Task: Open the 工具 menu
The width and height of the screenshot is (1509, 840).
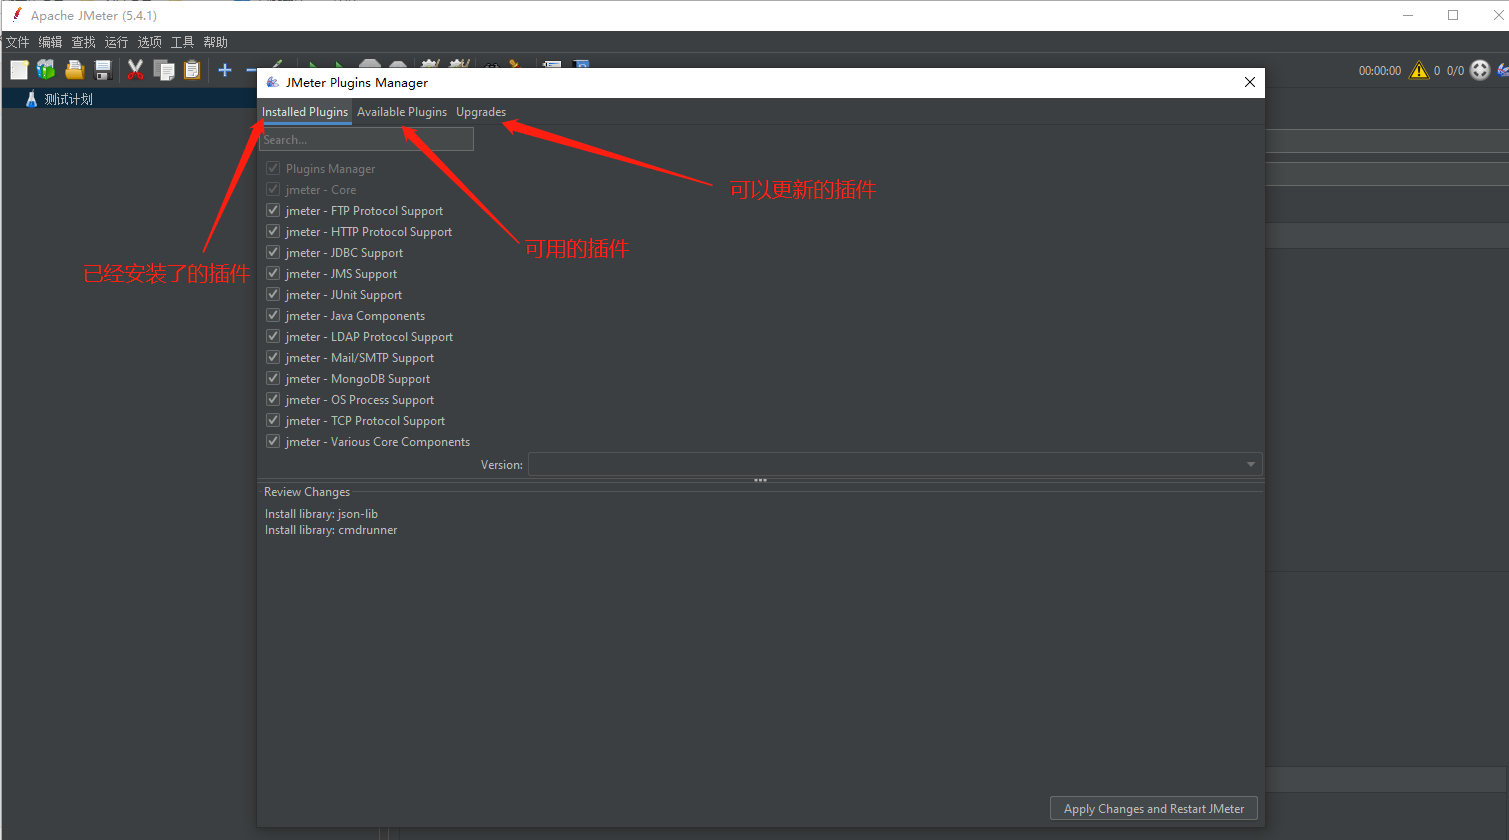Action: coord(183,42)
